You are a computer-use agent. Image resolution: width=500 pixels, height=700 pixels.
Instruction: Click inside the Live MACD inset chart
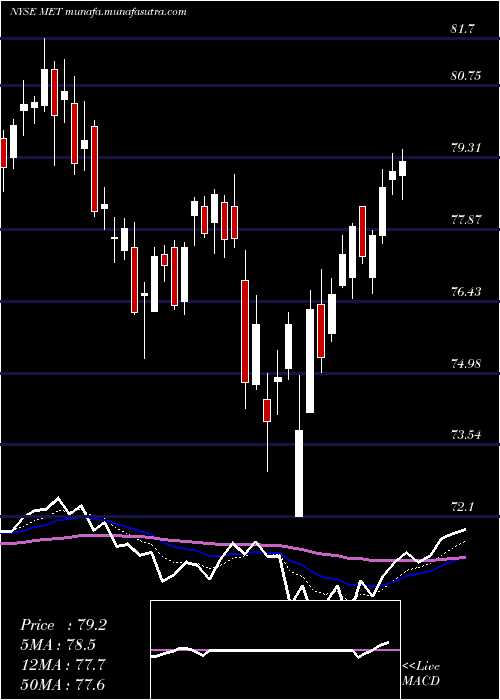(275, 650)
